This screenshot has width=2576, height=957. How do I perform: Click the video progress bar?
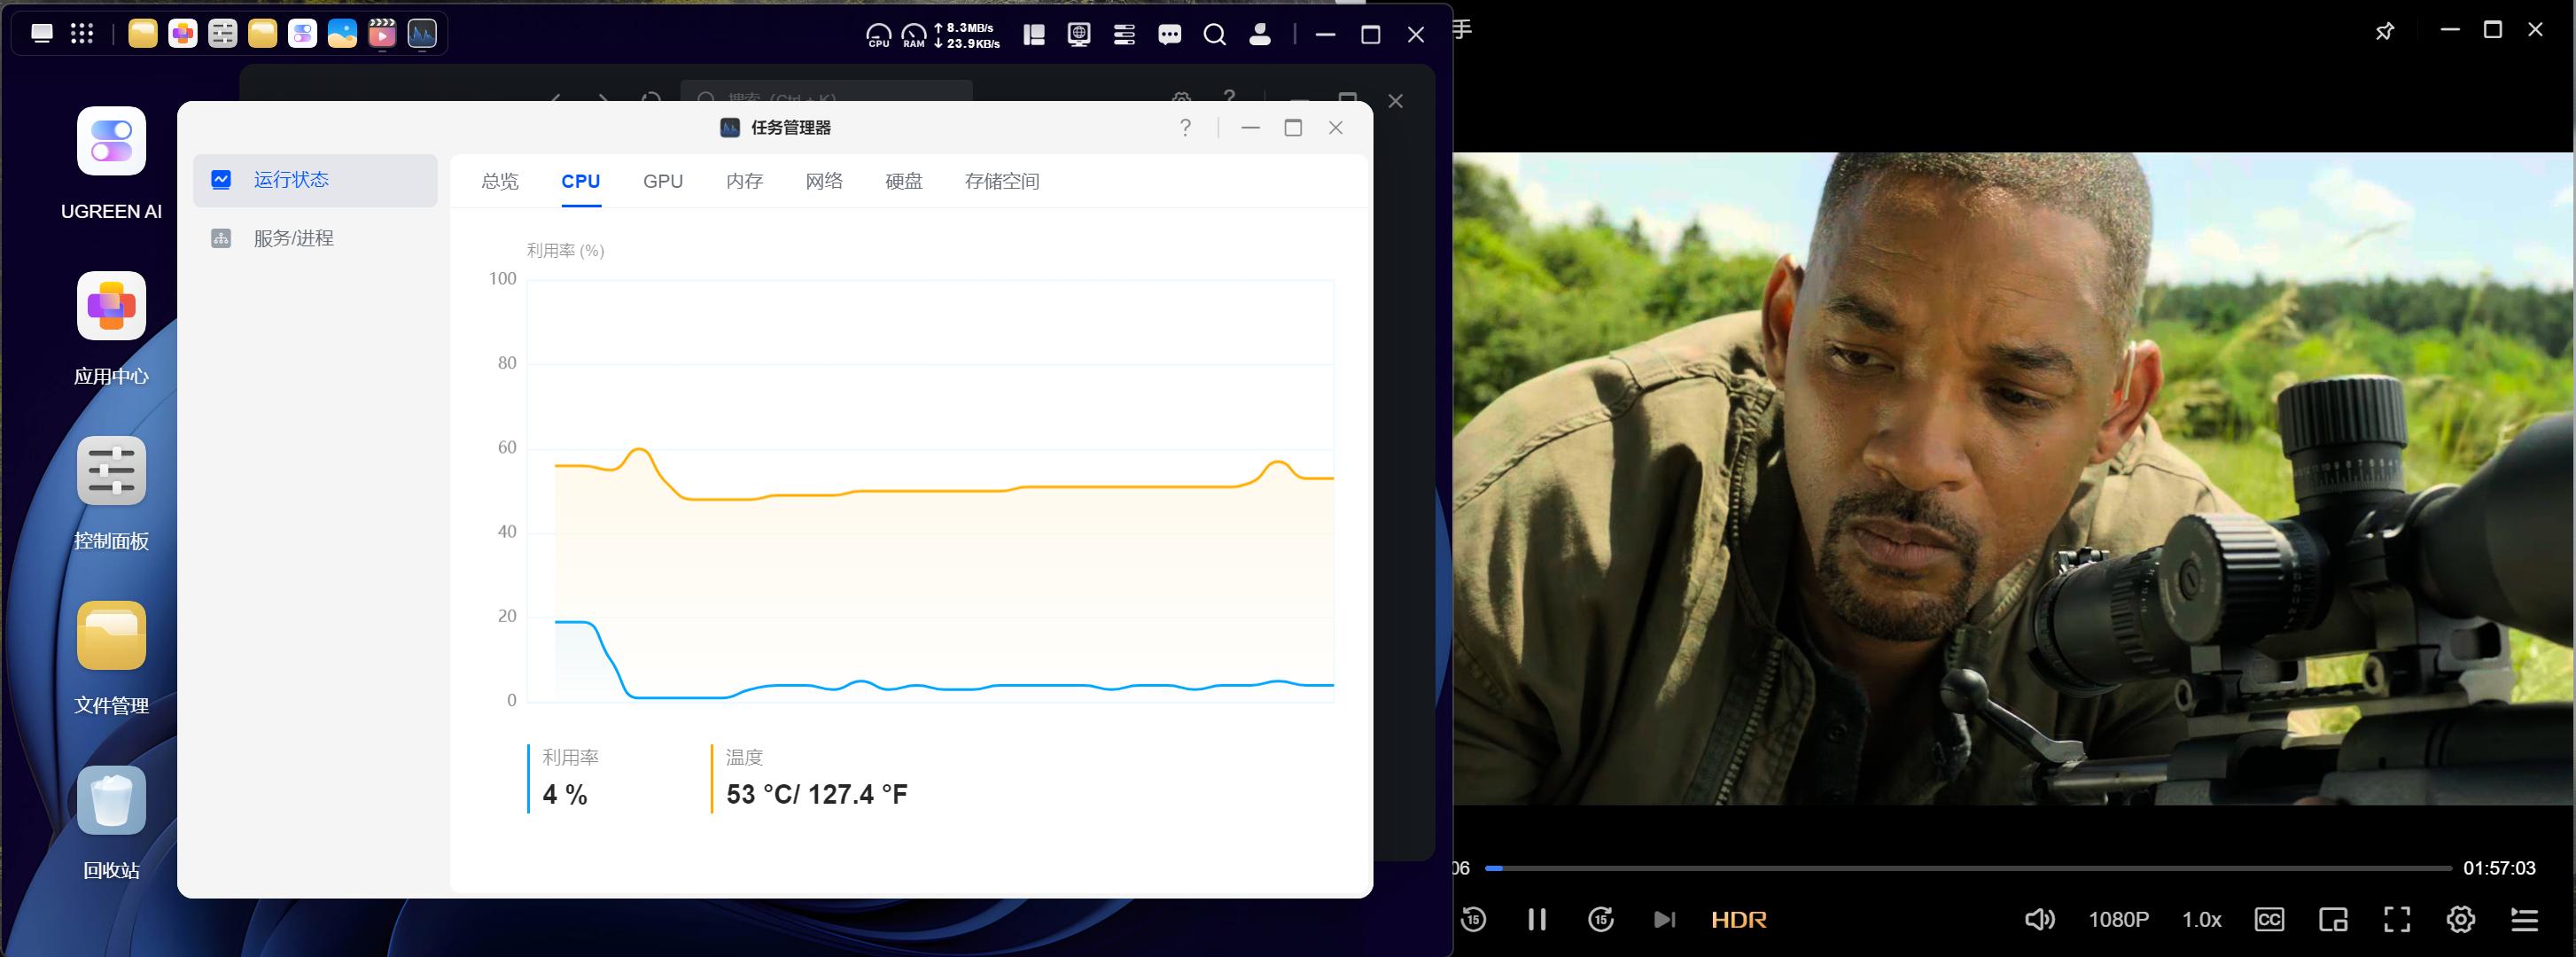[1968, 868]
